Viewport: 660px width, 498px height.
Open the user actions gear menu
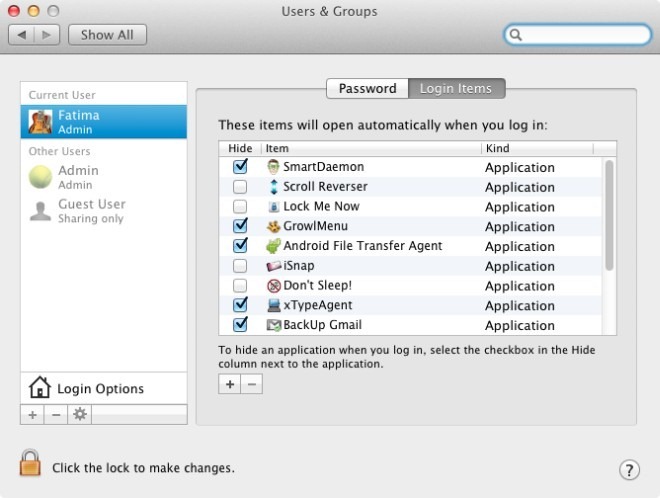[78, 414]
